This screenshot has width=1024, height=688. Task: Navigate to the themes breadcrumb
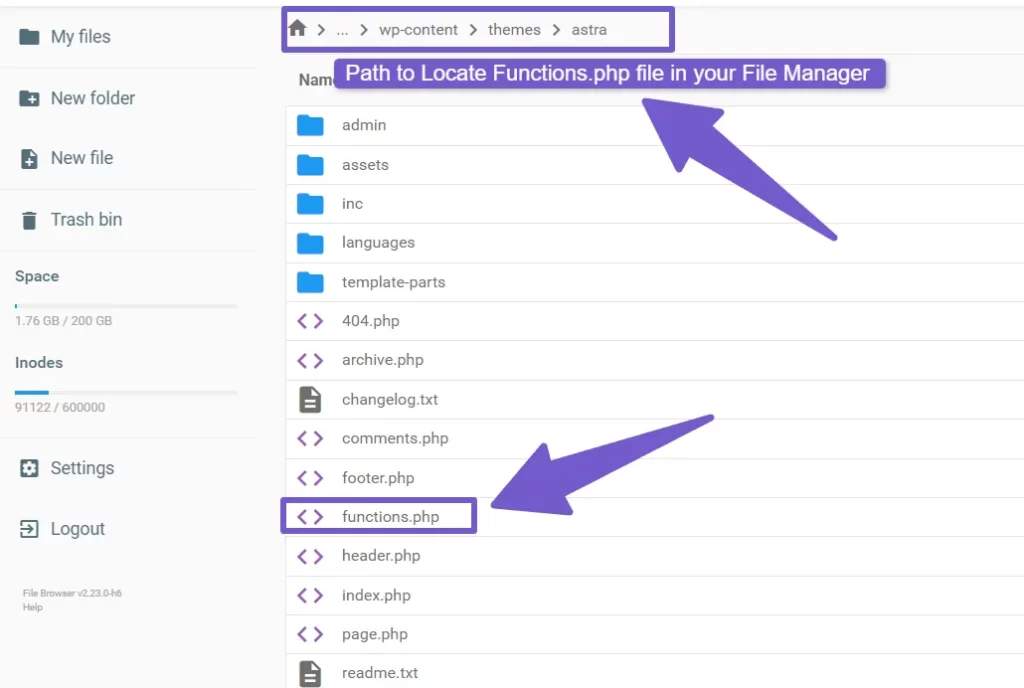point(514,30)
